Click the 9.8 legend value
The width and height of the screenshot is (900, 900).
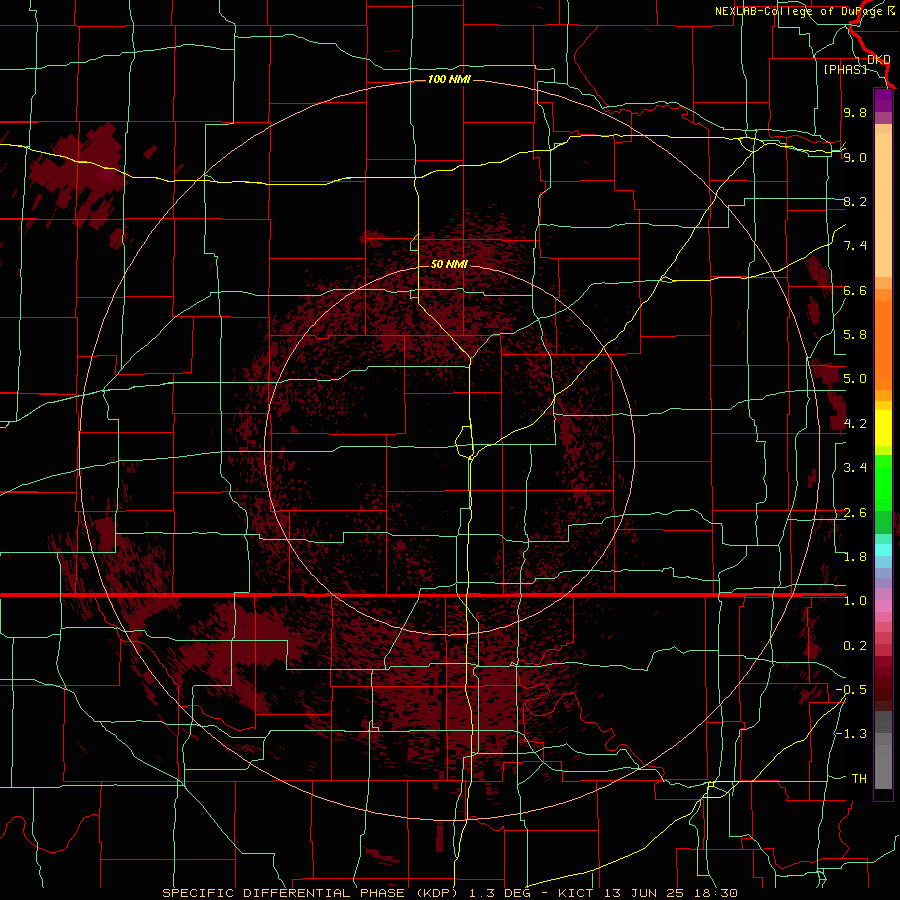855,112
